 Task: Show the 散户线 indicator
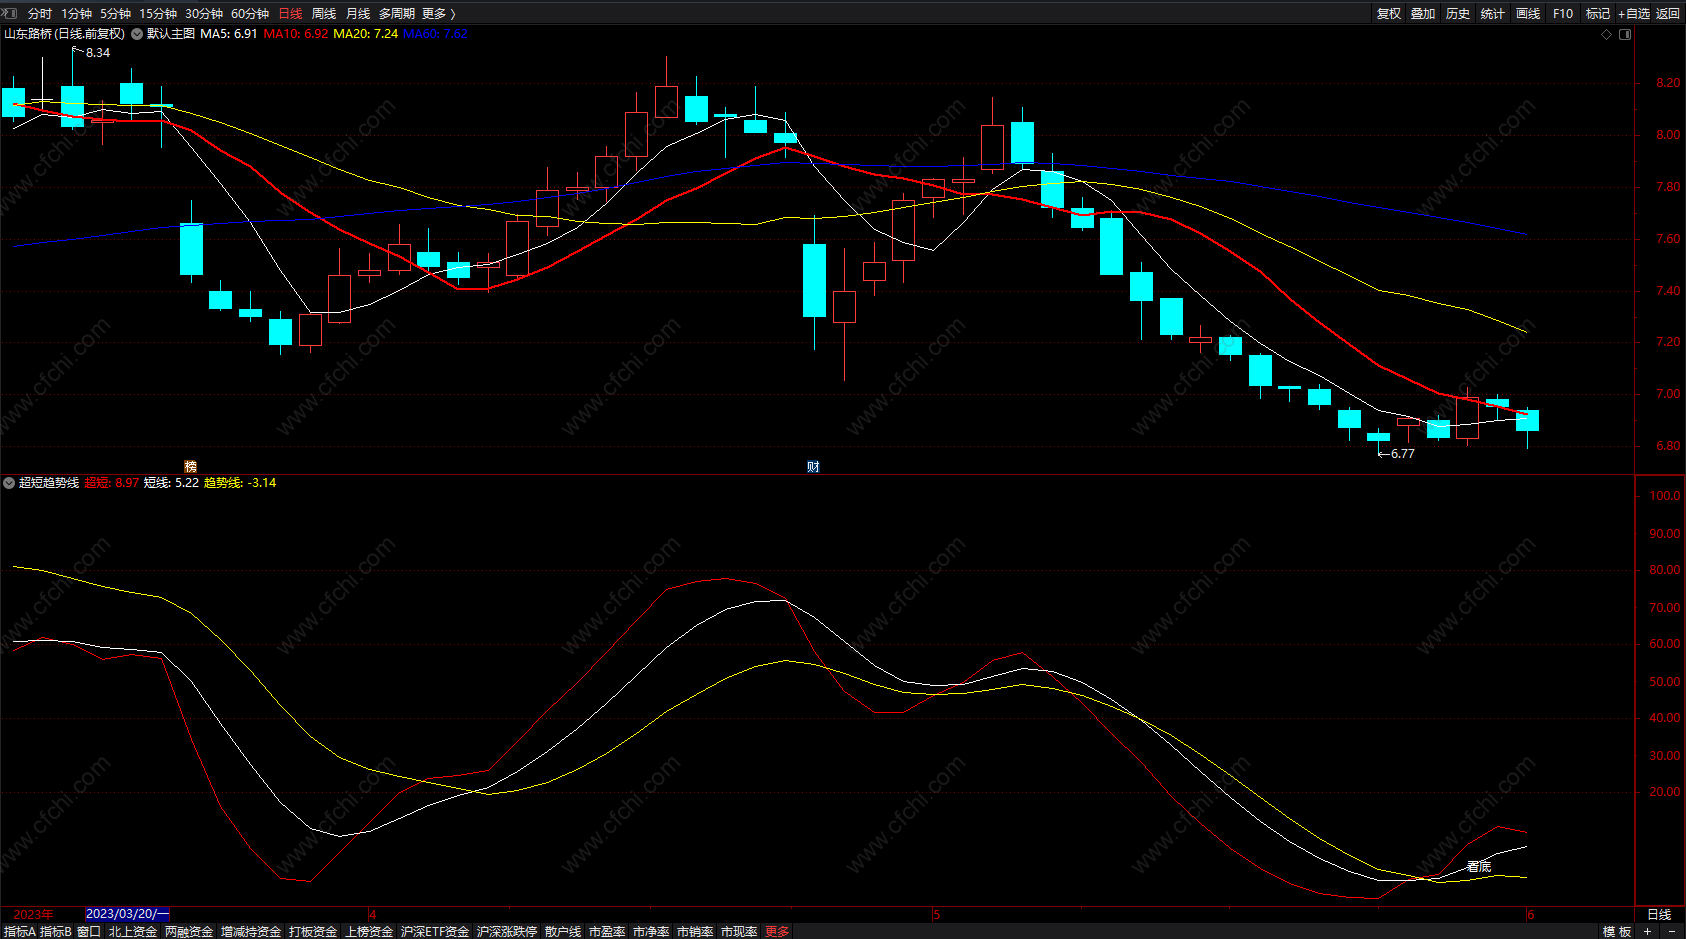[x=563, y=931]
